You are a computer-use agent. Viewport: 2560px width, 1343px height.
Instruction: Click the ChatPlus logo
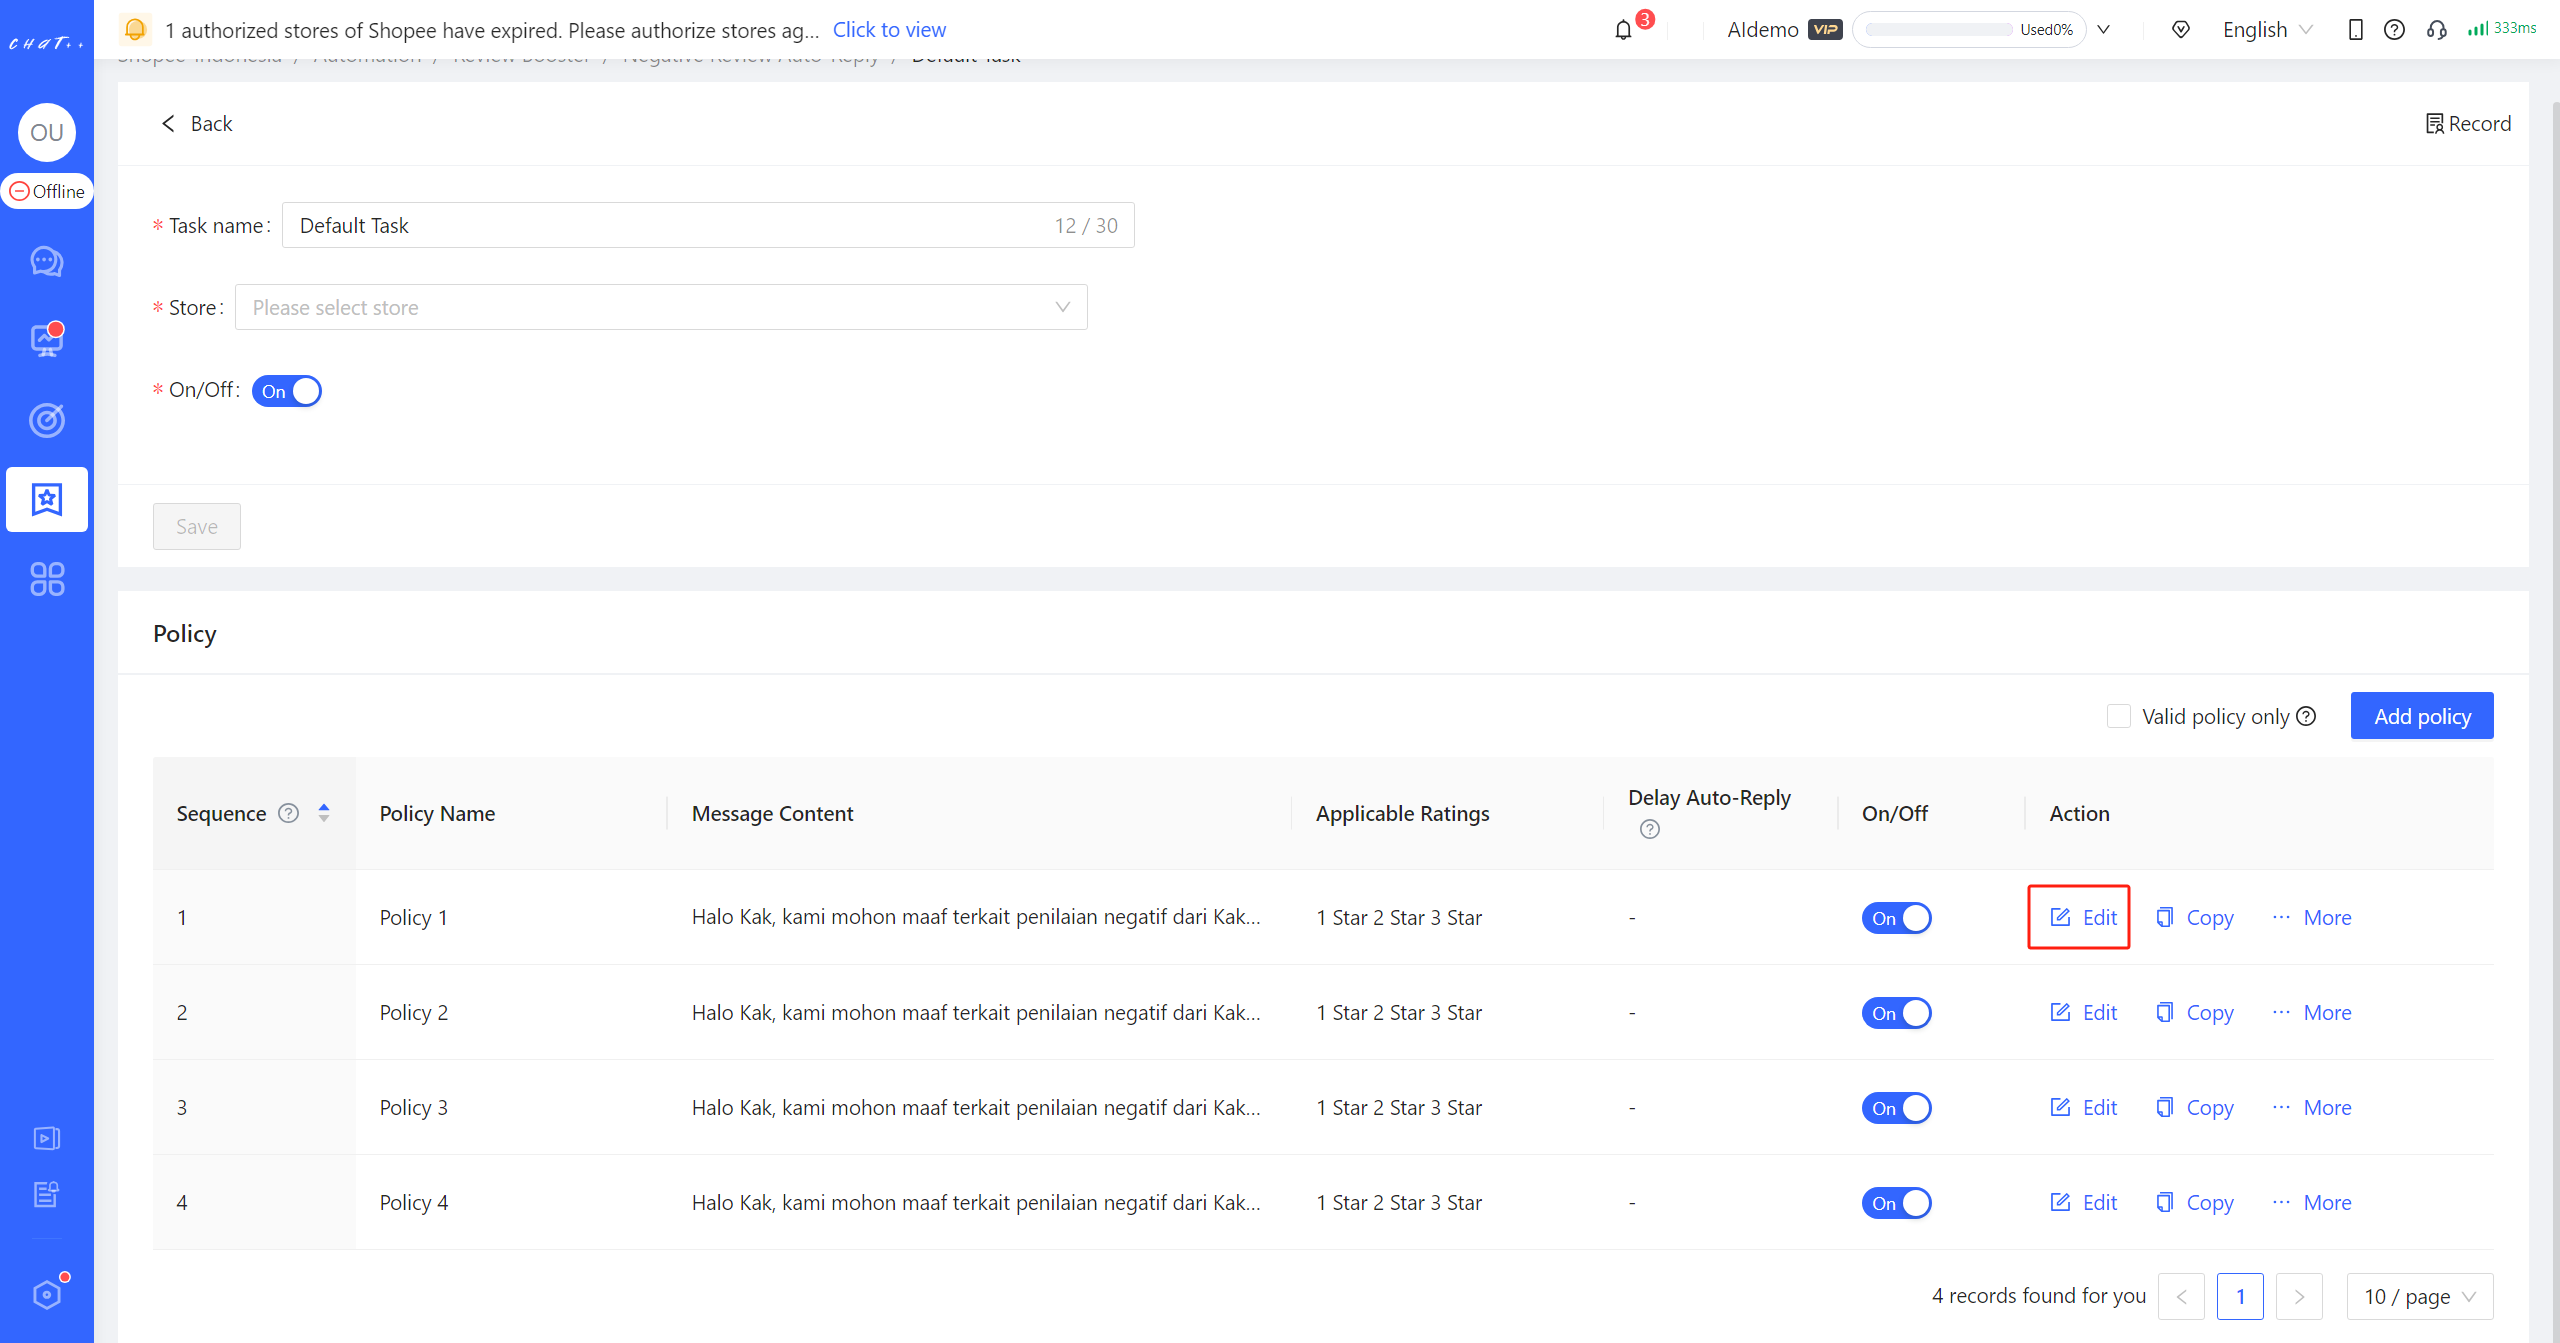pyautogui.click(x=47, y=43)
